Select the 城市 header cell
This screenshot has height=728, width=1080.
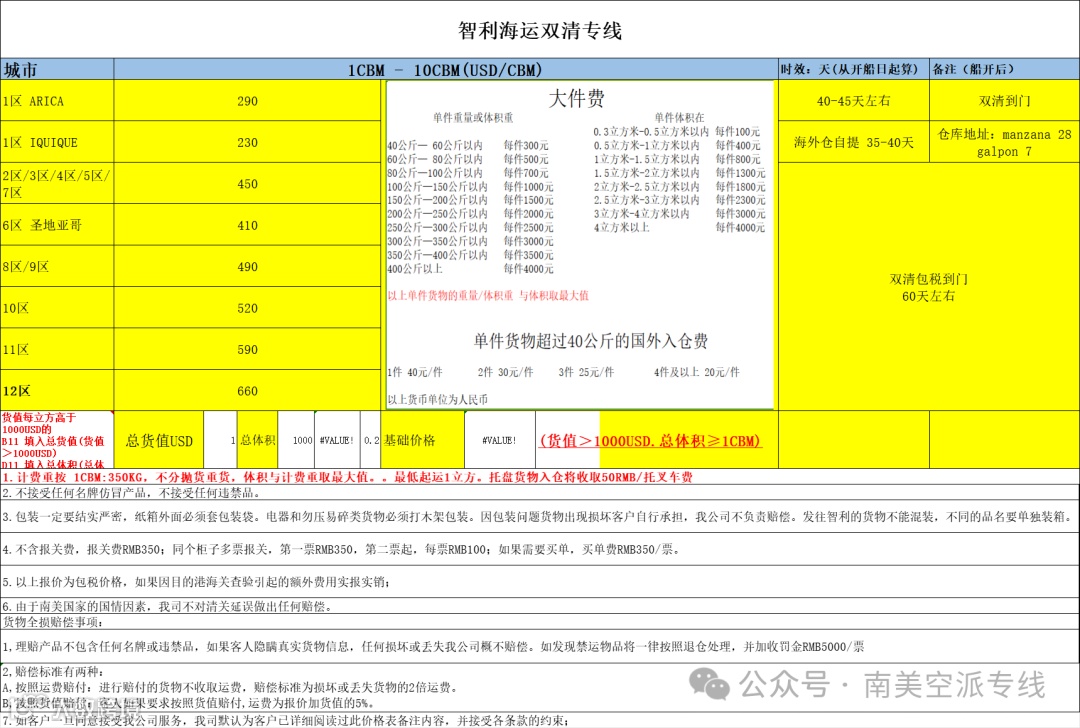pyautogui.click(x=57, y=70)
